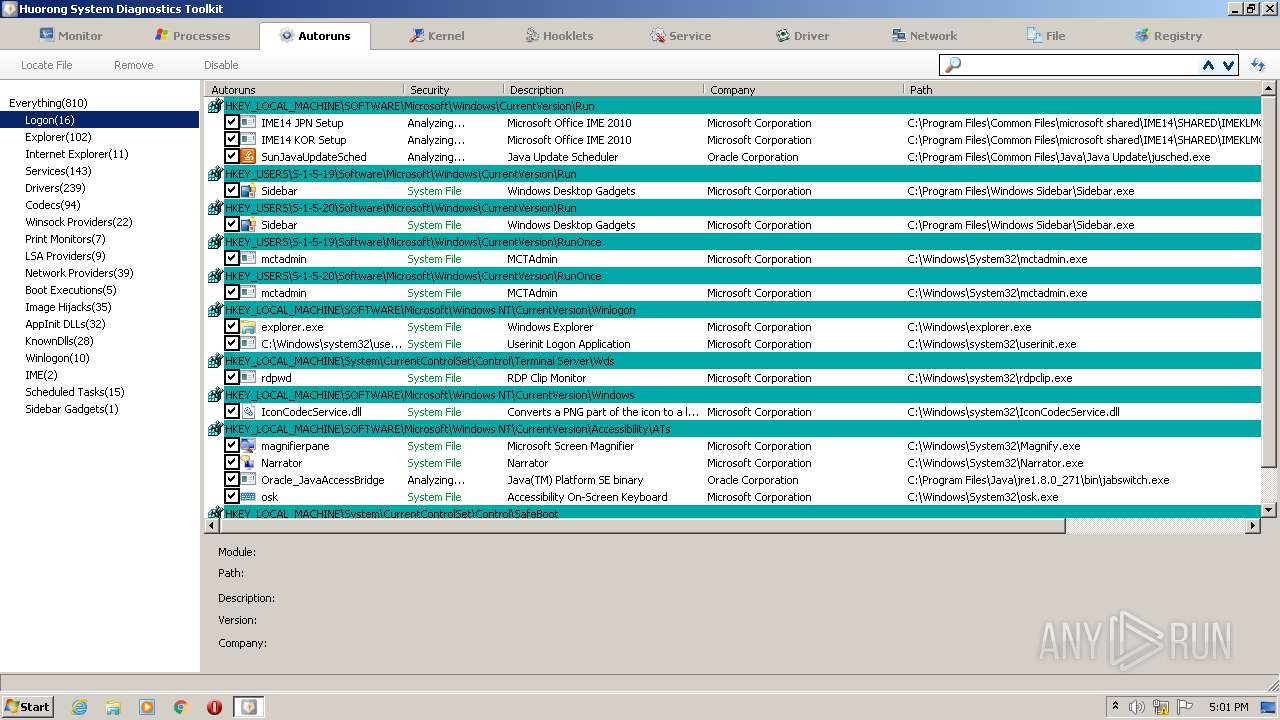Sort by the Autoruns column header
Image resolution: width=1280 pixels, height=720 pixels.
click(x=305, y=90)
